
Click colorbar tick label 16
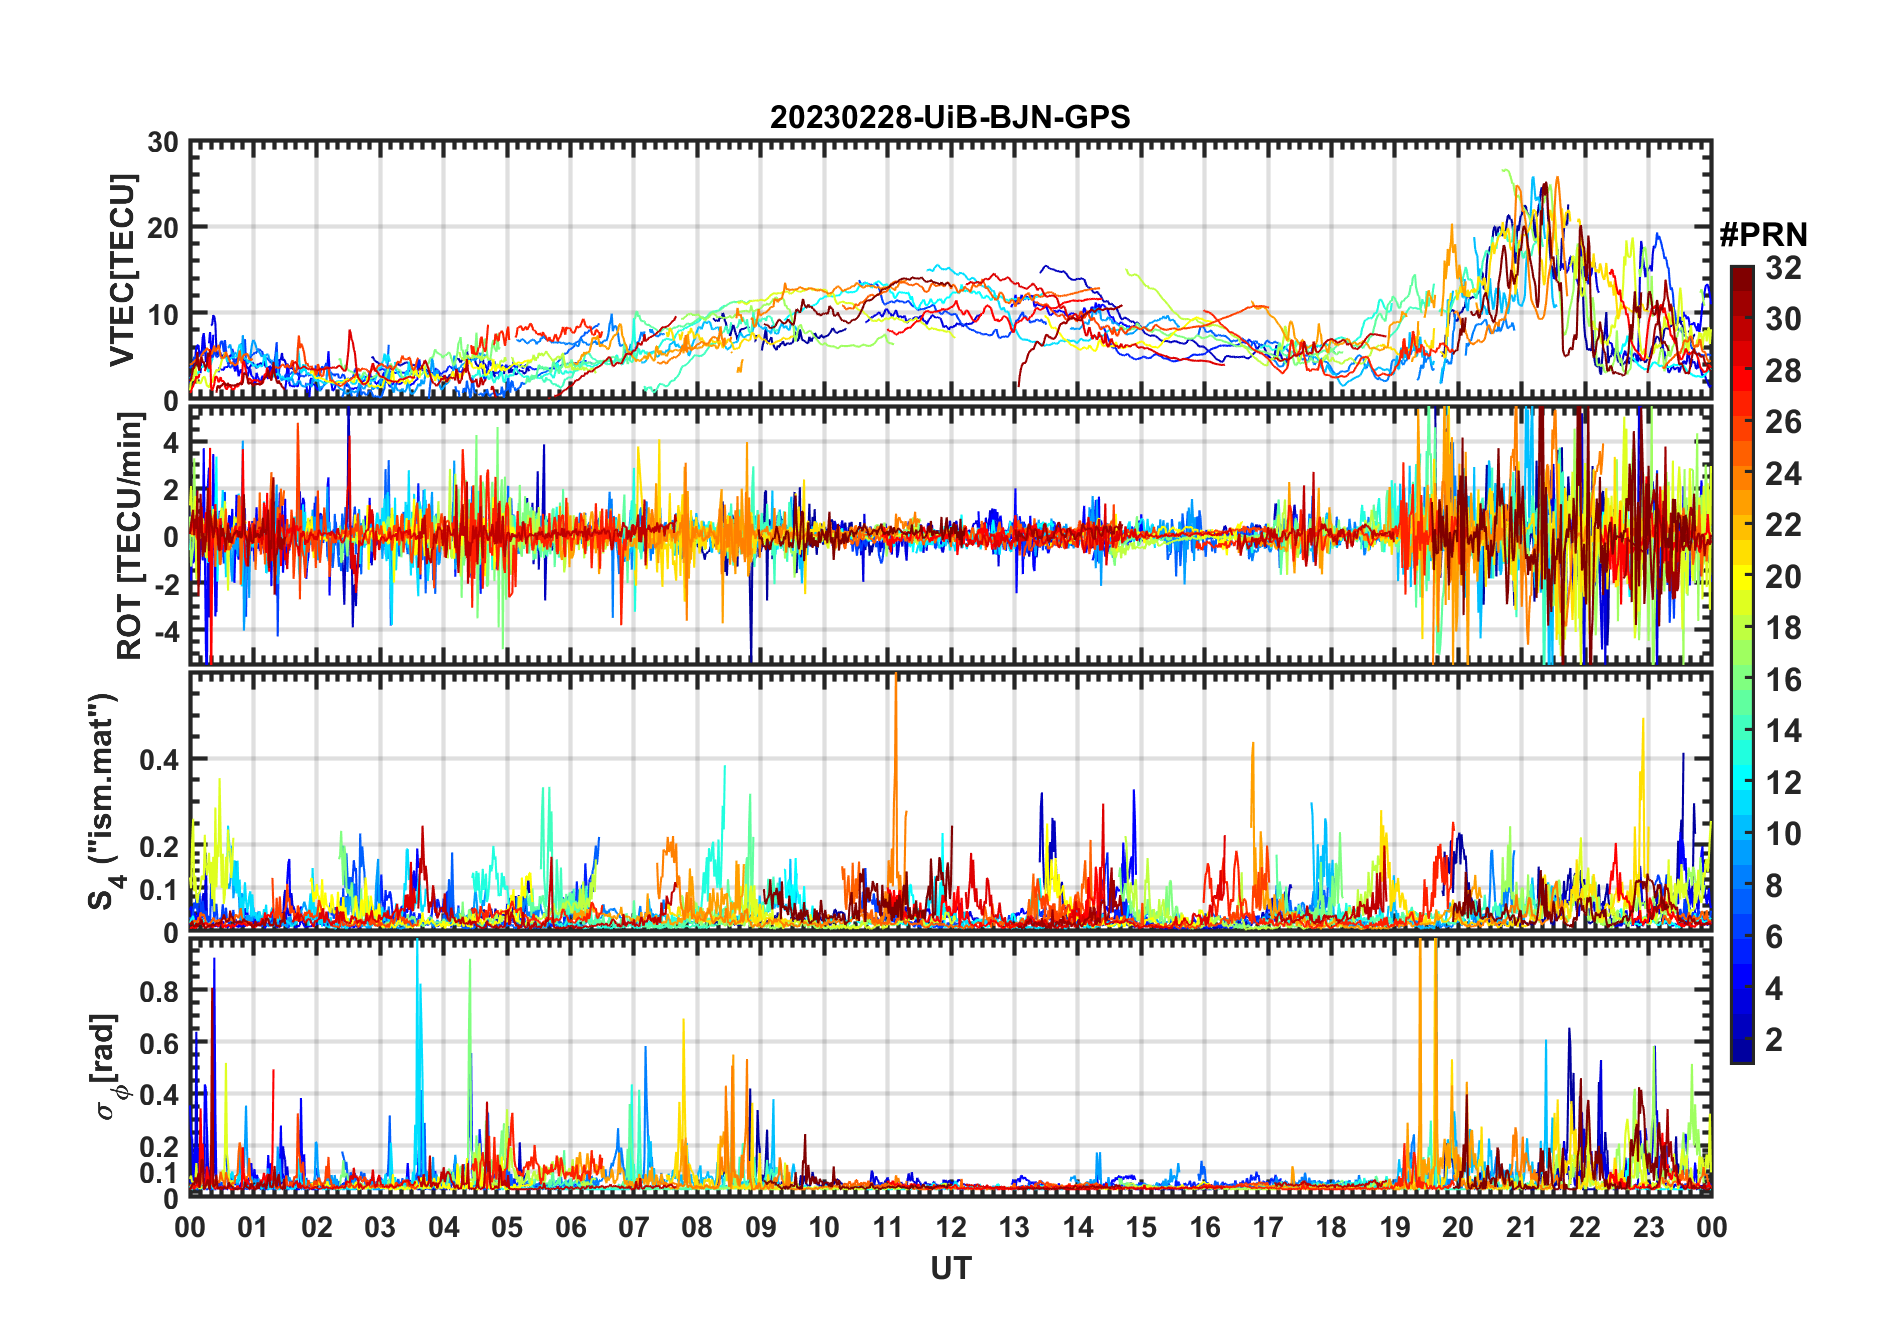(x=1783, y=680)
